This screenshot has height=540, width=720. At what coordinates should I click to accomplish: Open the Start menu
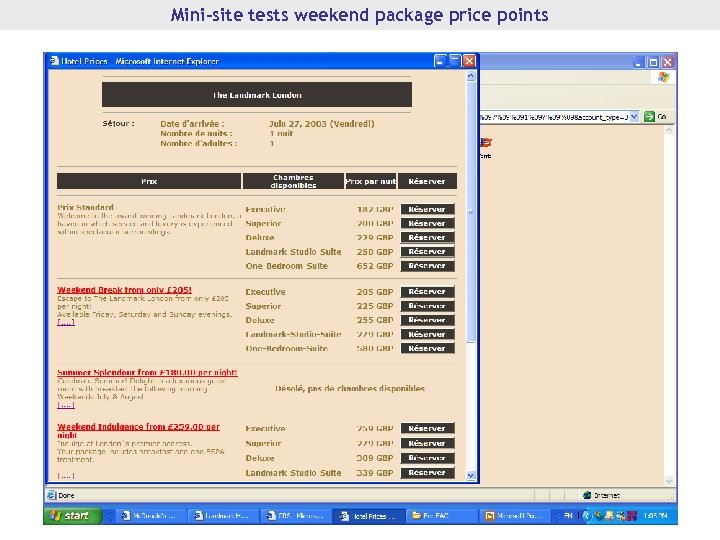(x=73, y=516)
